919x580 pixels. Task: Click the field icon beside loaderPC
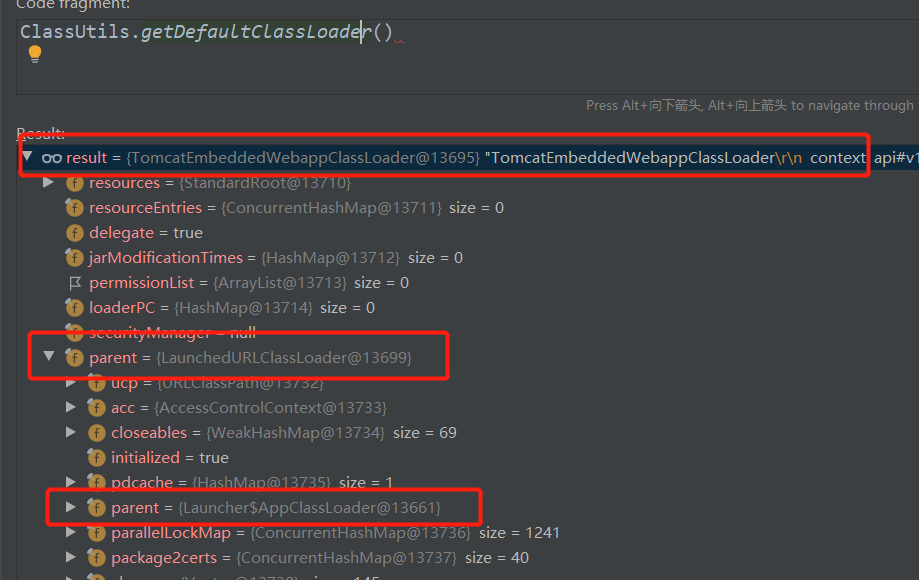(74, 308)
